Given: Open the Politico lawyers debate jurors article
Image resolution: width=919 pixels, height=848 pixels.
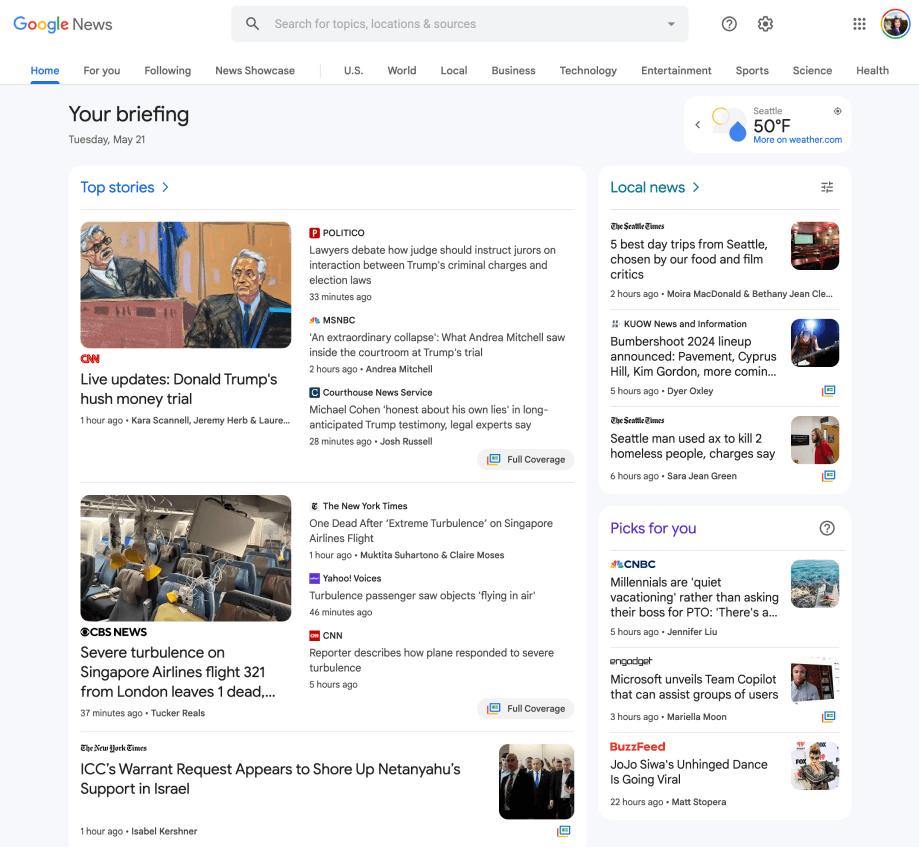Looking at the screenshot, I should click(x=433, y=265).
